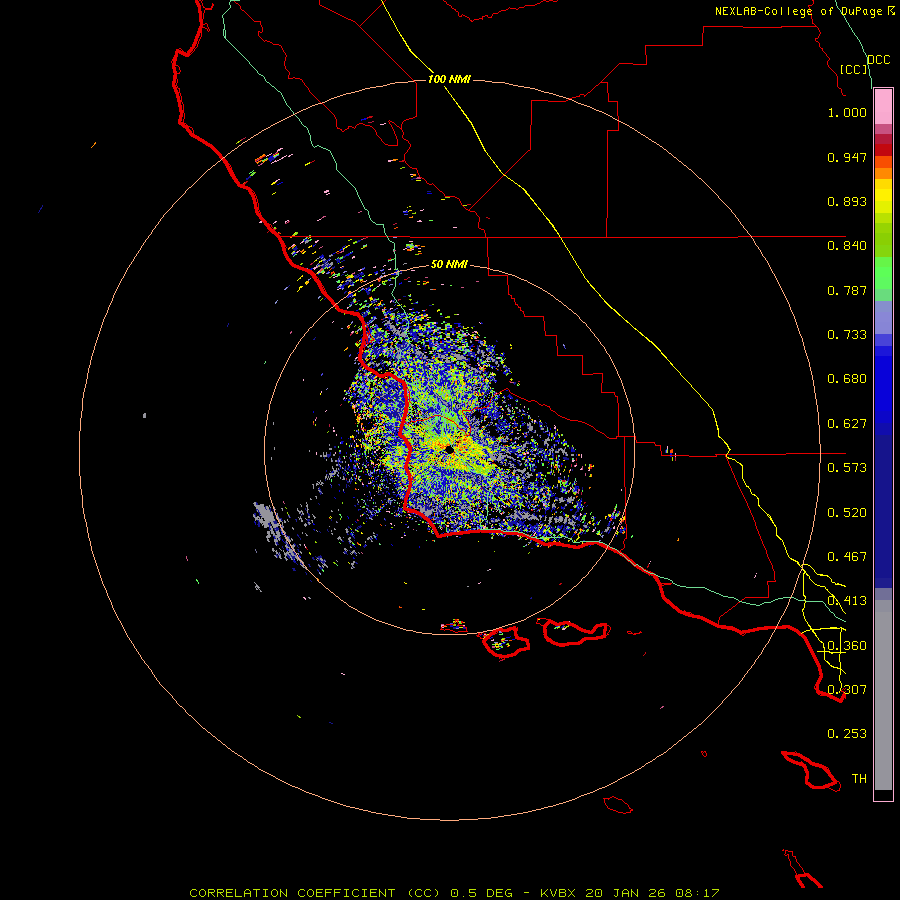This screenshot has width=900, height=900.
Task: Click the 0.787 color scale value
Action: point(847,290)
